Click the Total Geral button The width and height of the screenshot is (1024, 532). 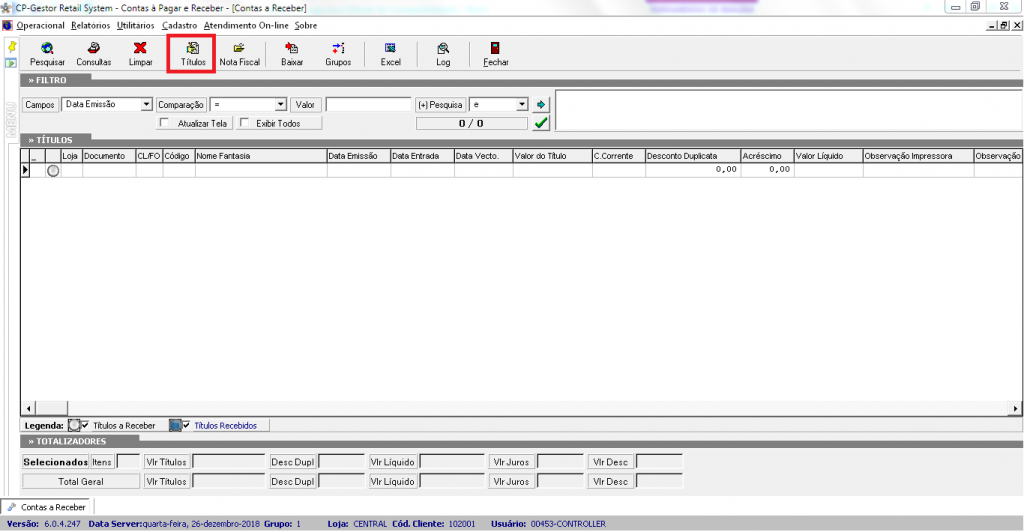point(81,482)
